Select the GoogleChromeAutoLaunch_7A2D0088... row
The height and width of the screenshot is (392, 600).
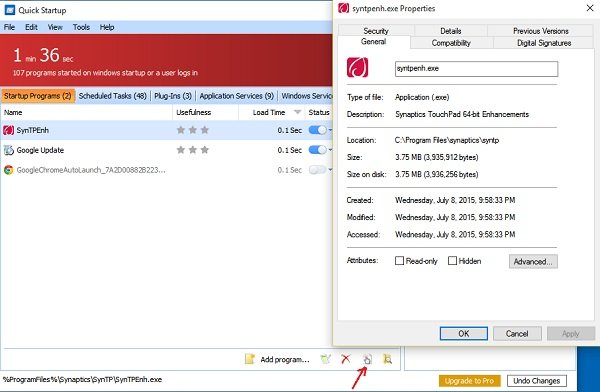coord(167,170)
